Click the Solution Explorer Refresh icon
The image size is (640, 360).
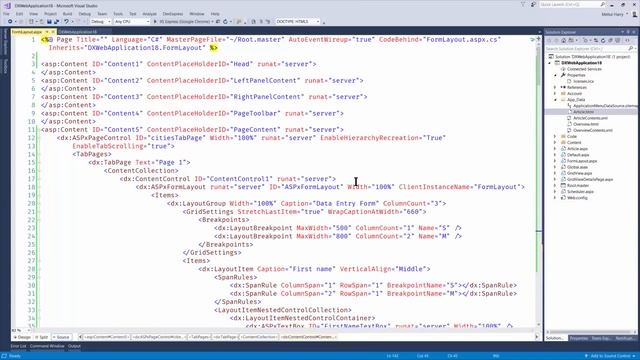pyautogui.click(x=603, y=40)
